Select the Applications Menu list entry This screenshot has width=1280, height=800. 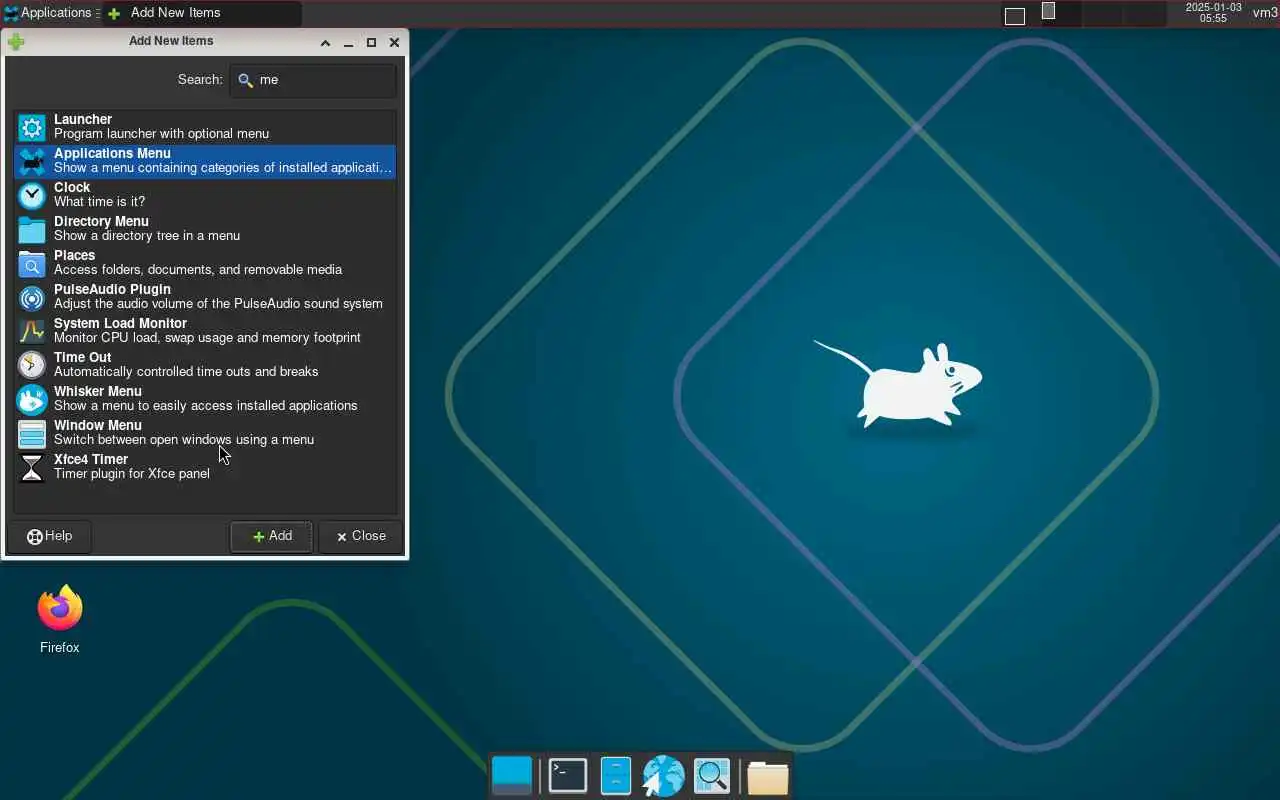(x=205, y=161)
